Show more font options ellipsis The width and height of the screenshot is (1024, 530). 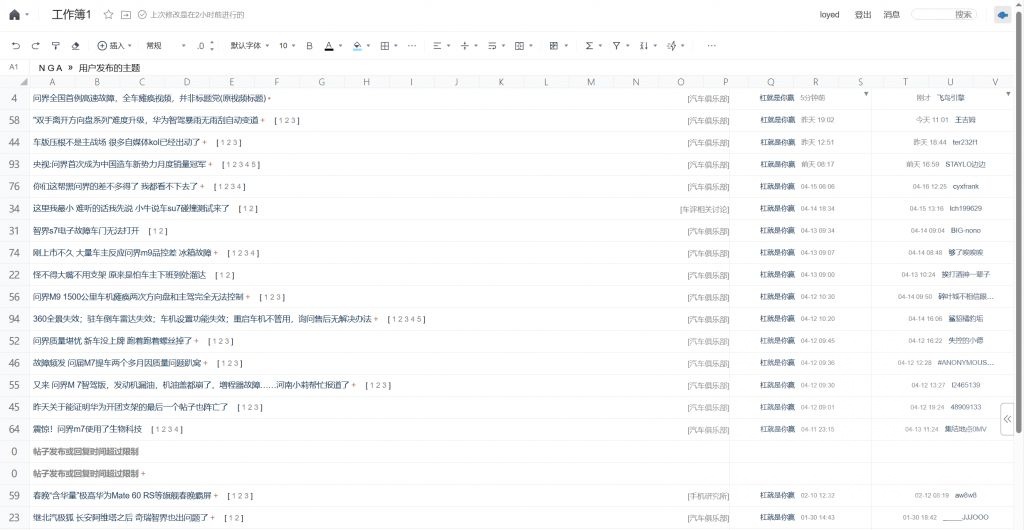412,46
